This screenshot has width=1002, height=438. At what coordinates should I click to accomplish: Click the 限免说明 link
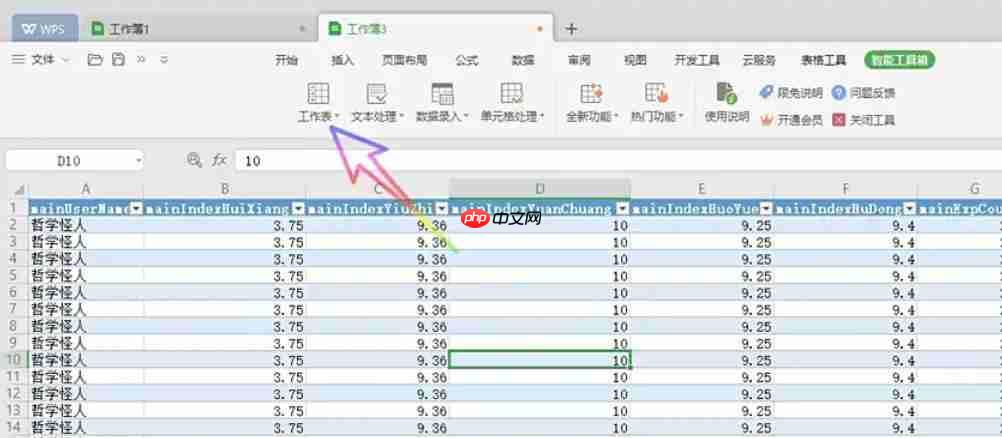tap(791, 93)
